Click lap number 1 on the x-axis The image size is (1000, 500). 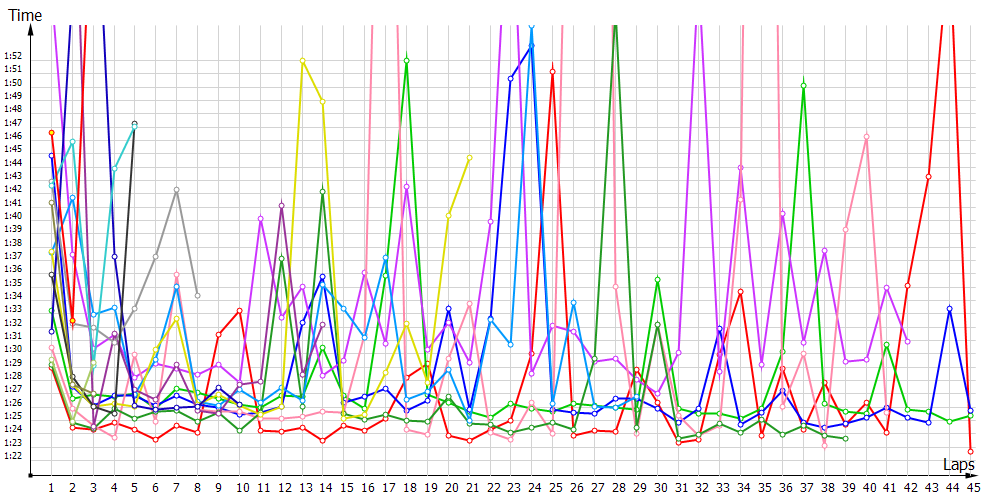[x=51, y=488]
